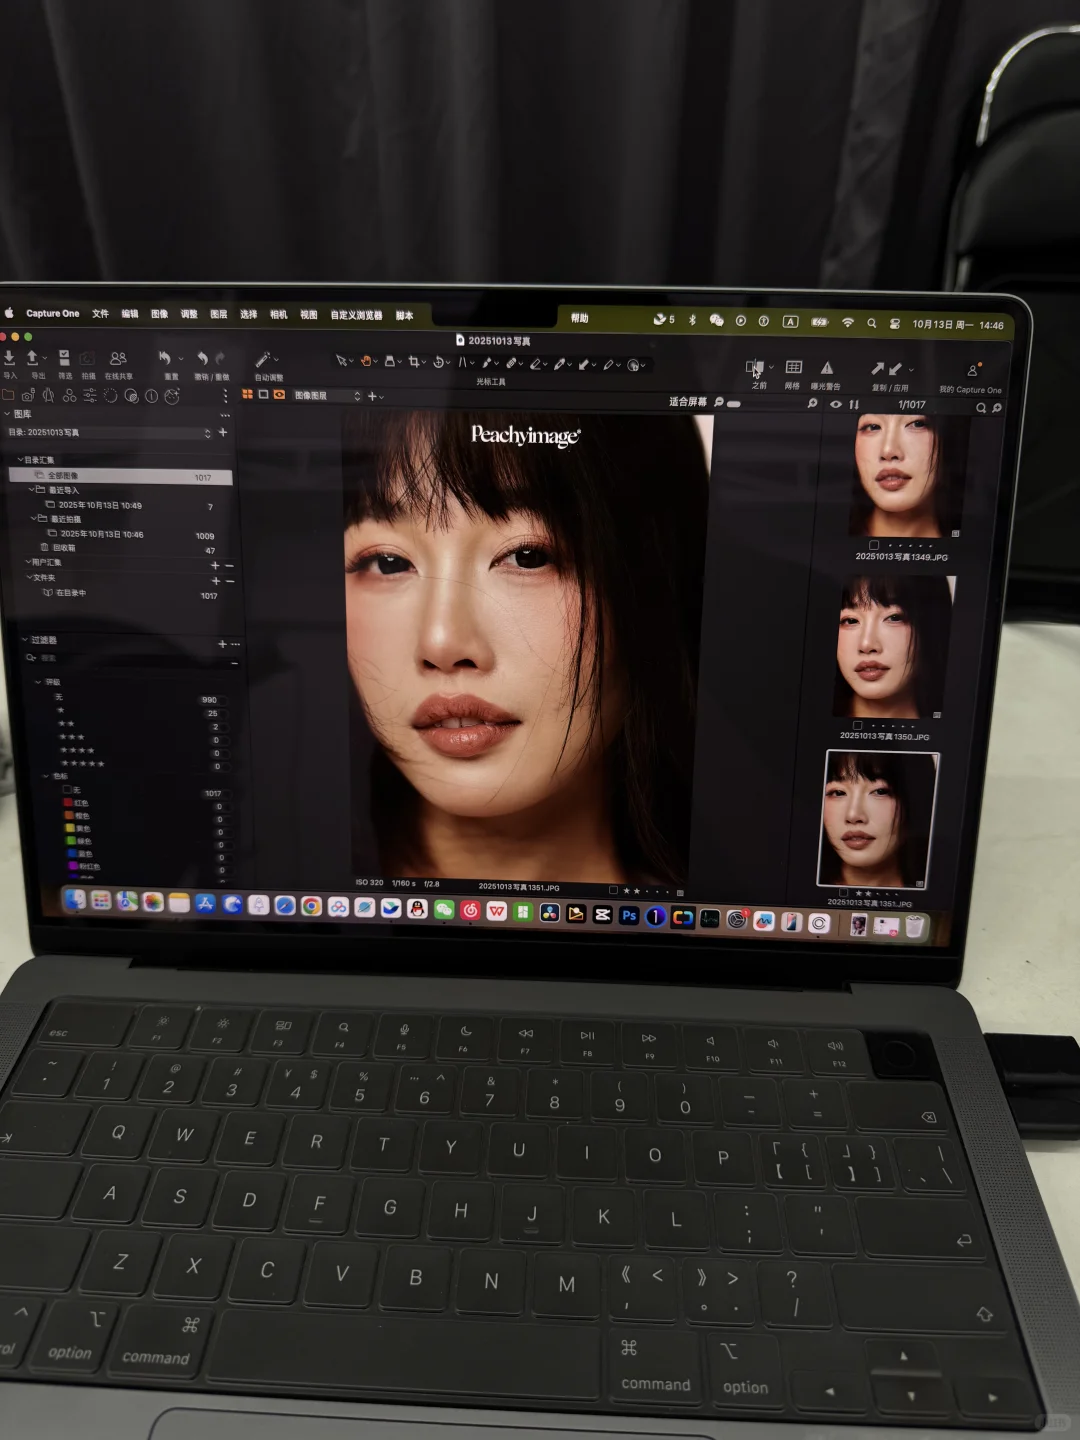
Task: Adjust the viewer zoom slider
Action: tap(734, 404)
